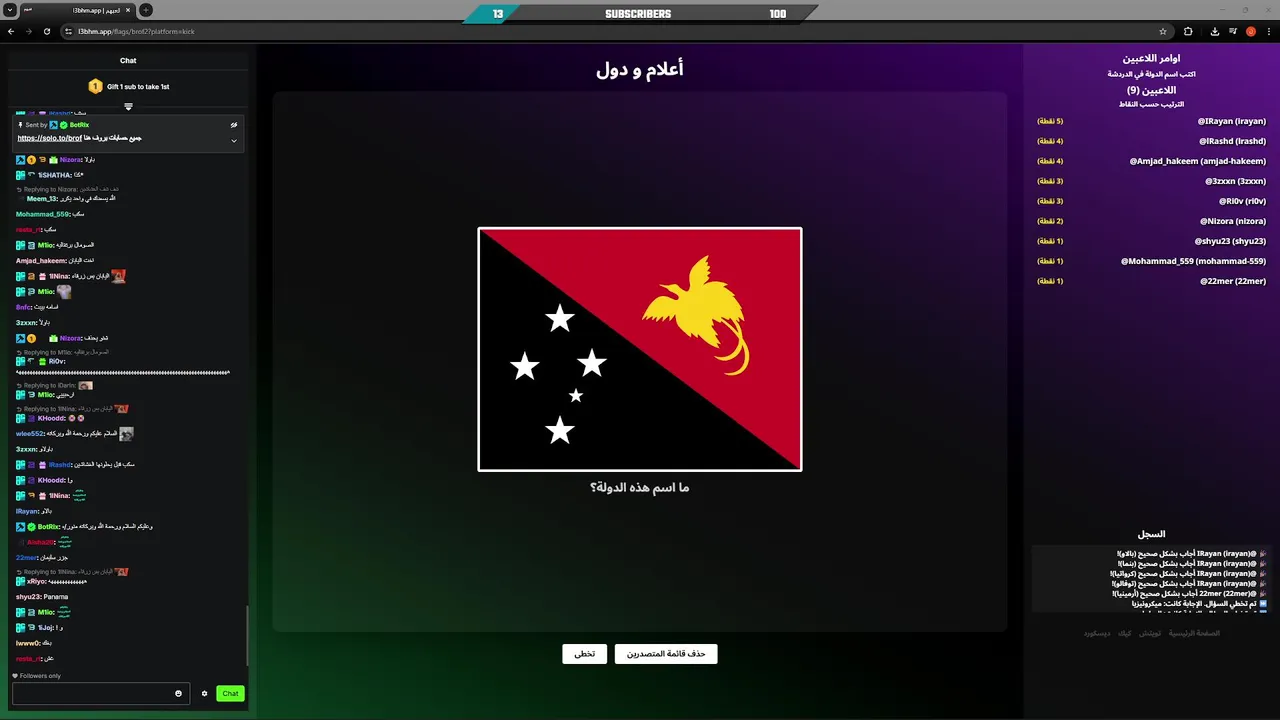The width and height of the screenshot is (1280, 720).
Task: Open كيك footer link
Action: pyautogui.click(x=1125, y=633)
